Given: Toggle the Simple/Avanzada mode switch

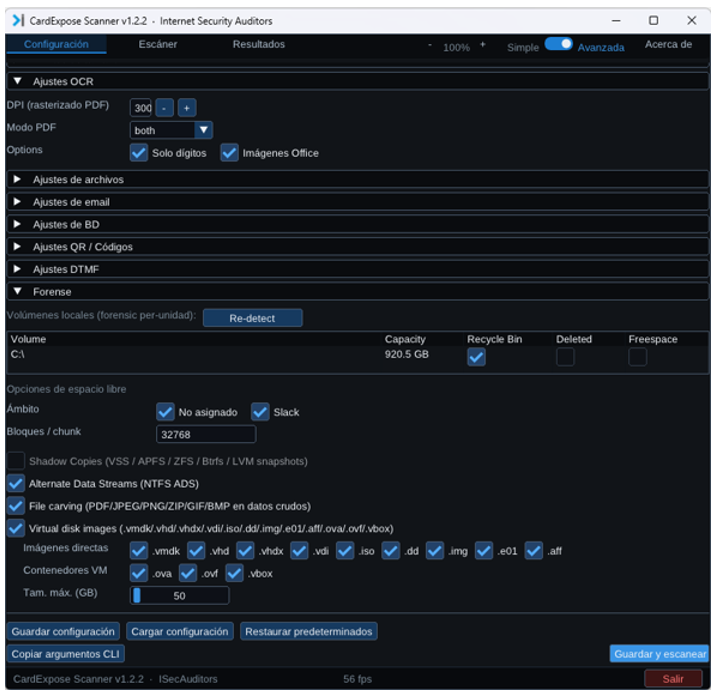Looking at the screenshot, I should (x=558, y=44).
